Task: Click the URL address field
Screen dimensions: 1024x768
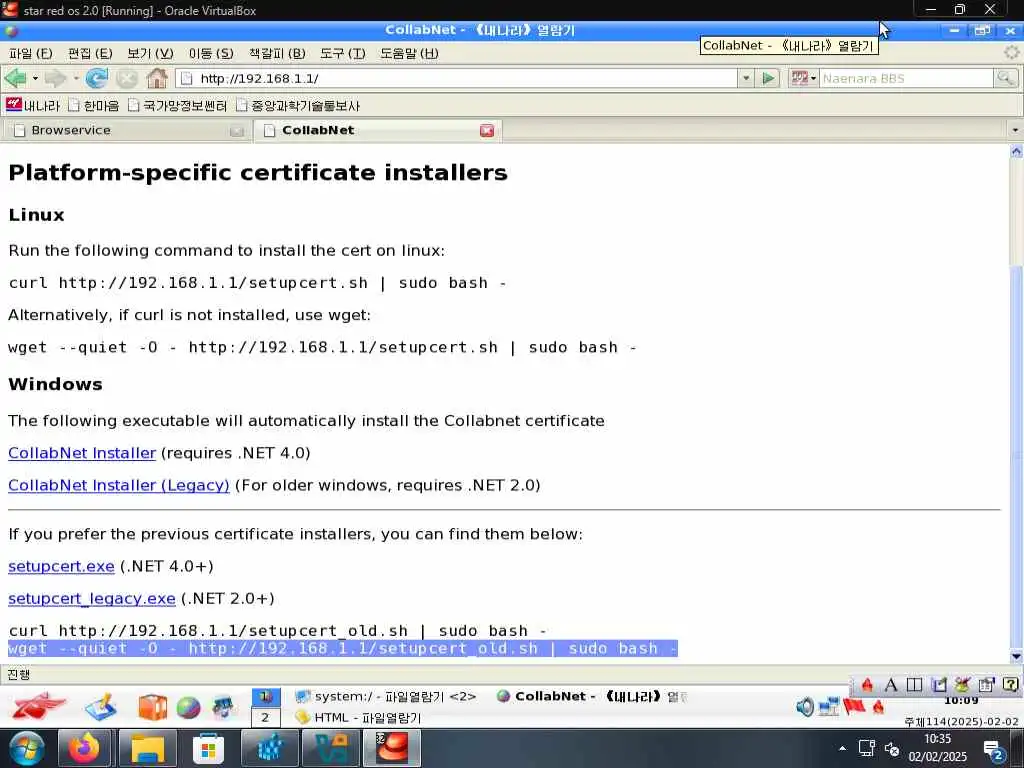Action: (457, 78)
